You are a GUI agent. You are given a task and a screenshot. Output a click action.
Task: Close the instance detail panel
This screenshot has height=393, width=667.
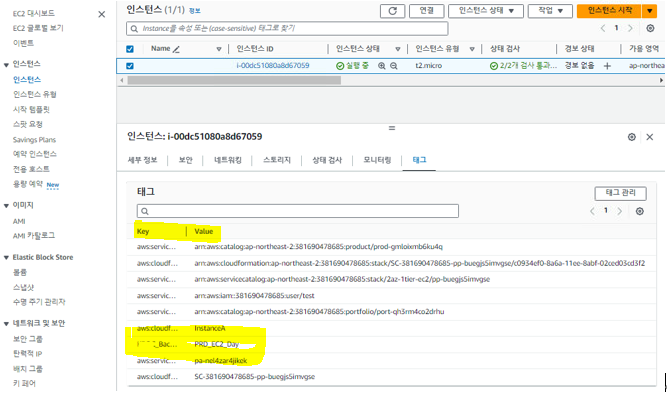point(650,137)
